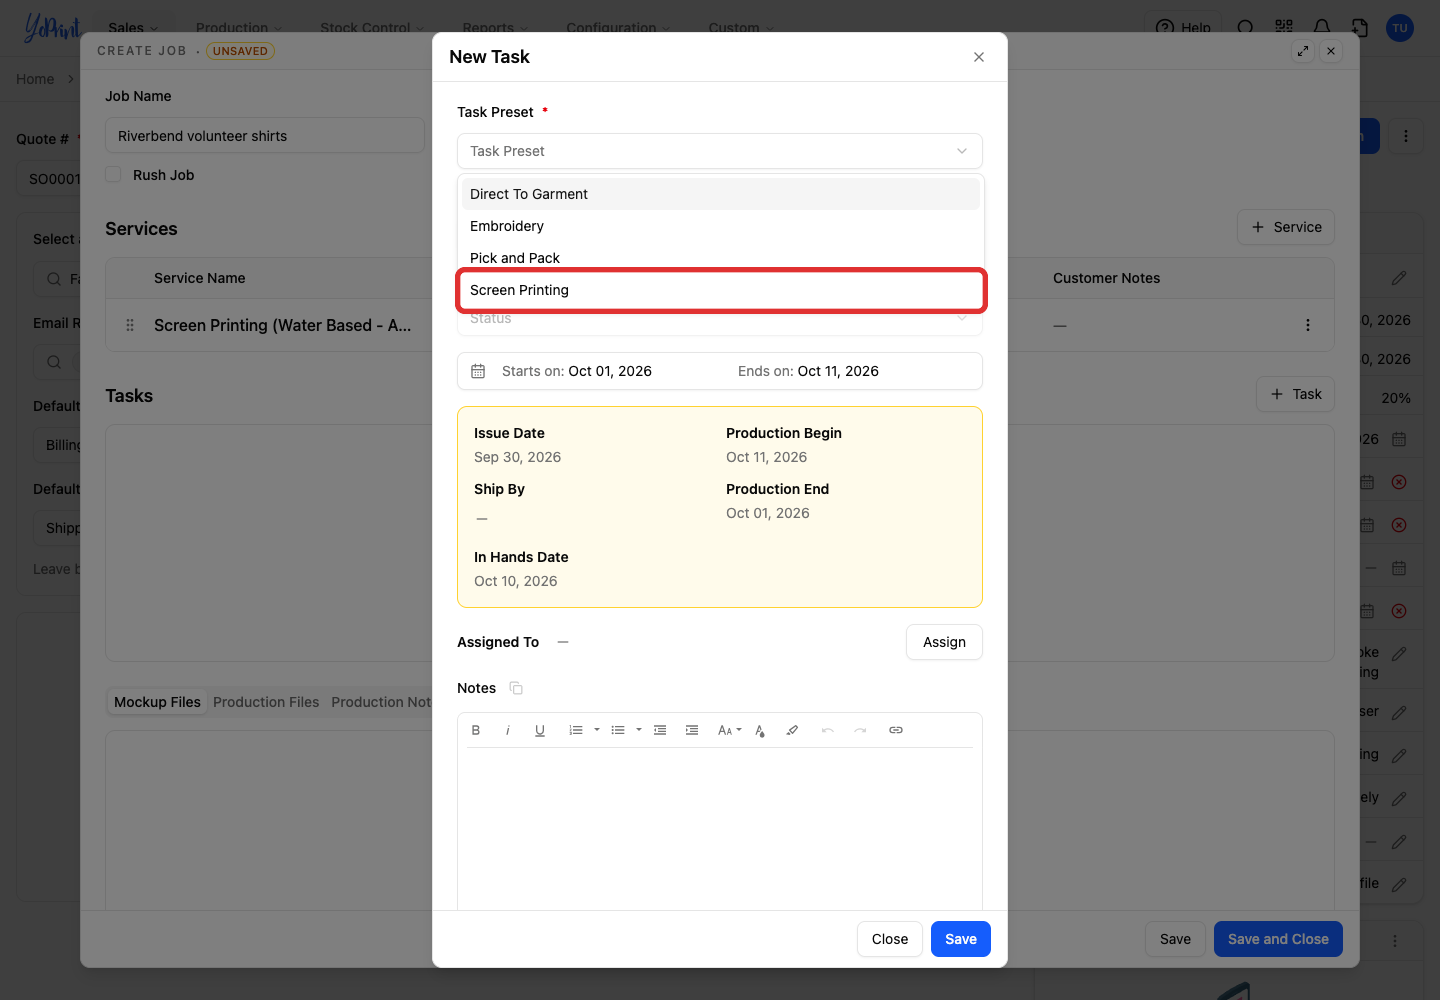
Task: Edit the Job Name input field
Action: [x=265, y=135]
